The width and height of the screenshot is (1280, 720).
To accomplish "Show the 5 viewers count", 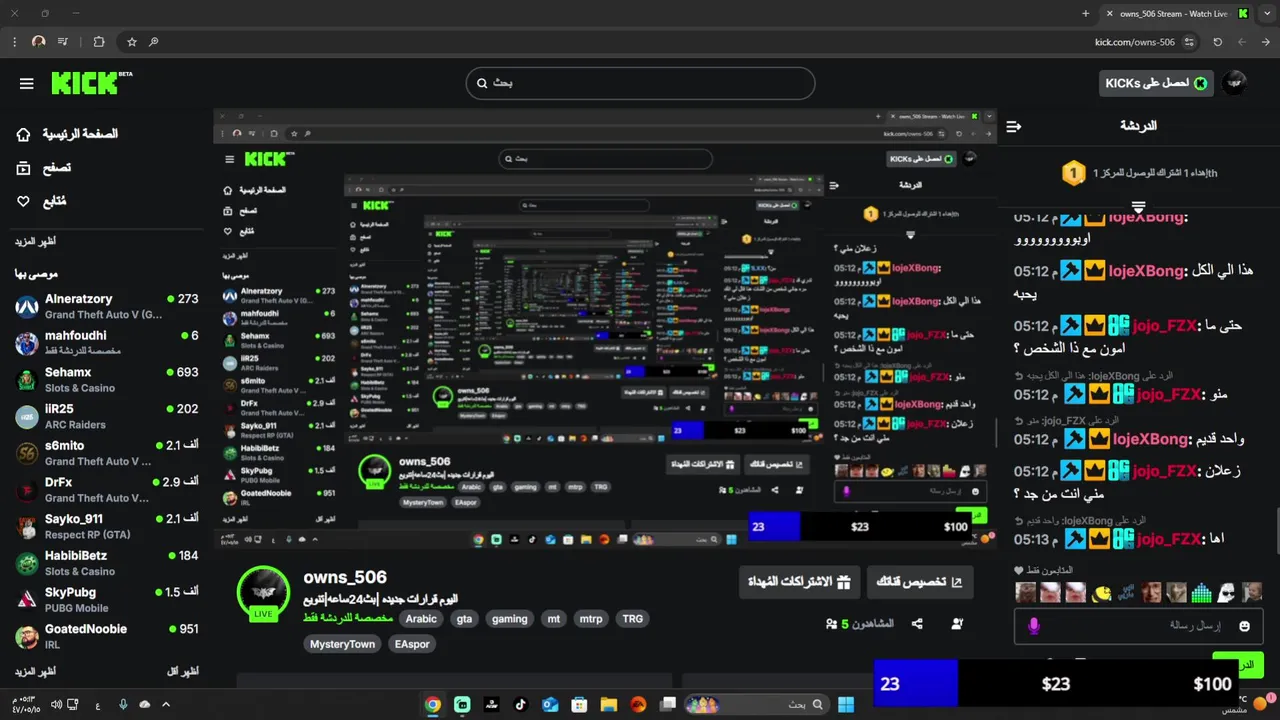I will pos(859,624).
